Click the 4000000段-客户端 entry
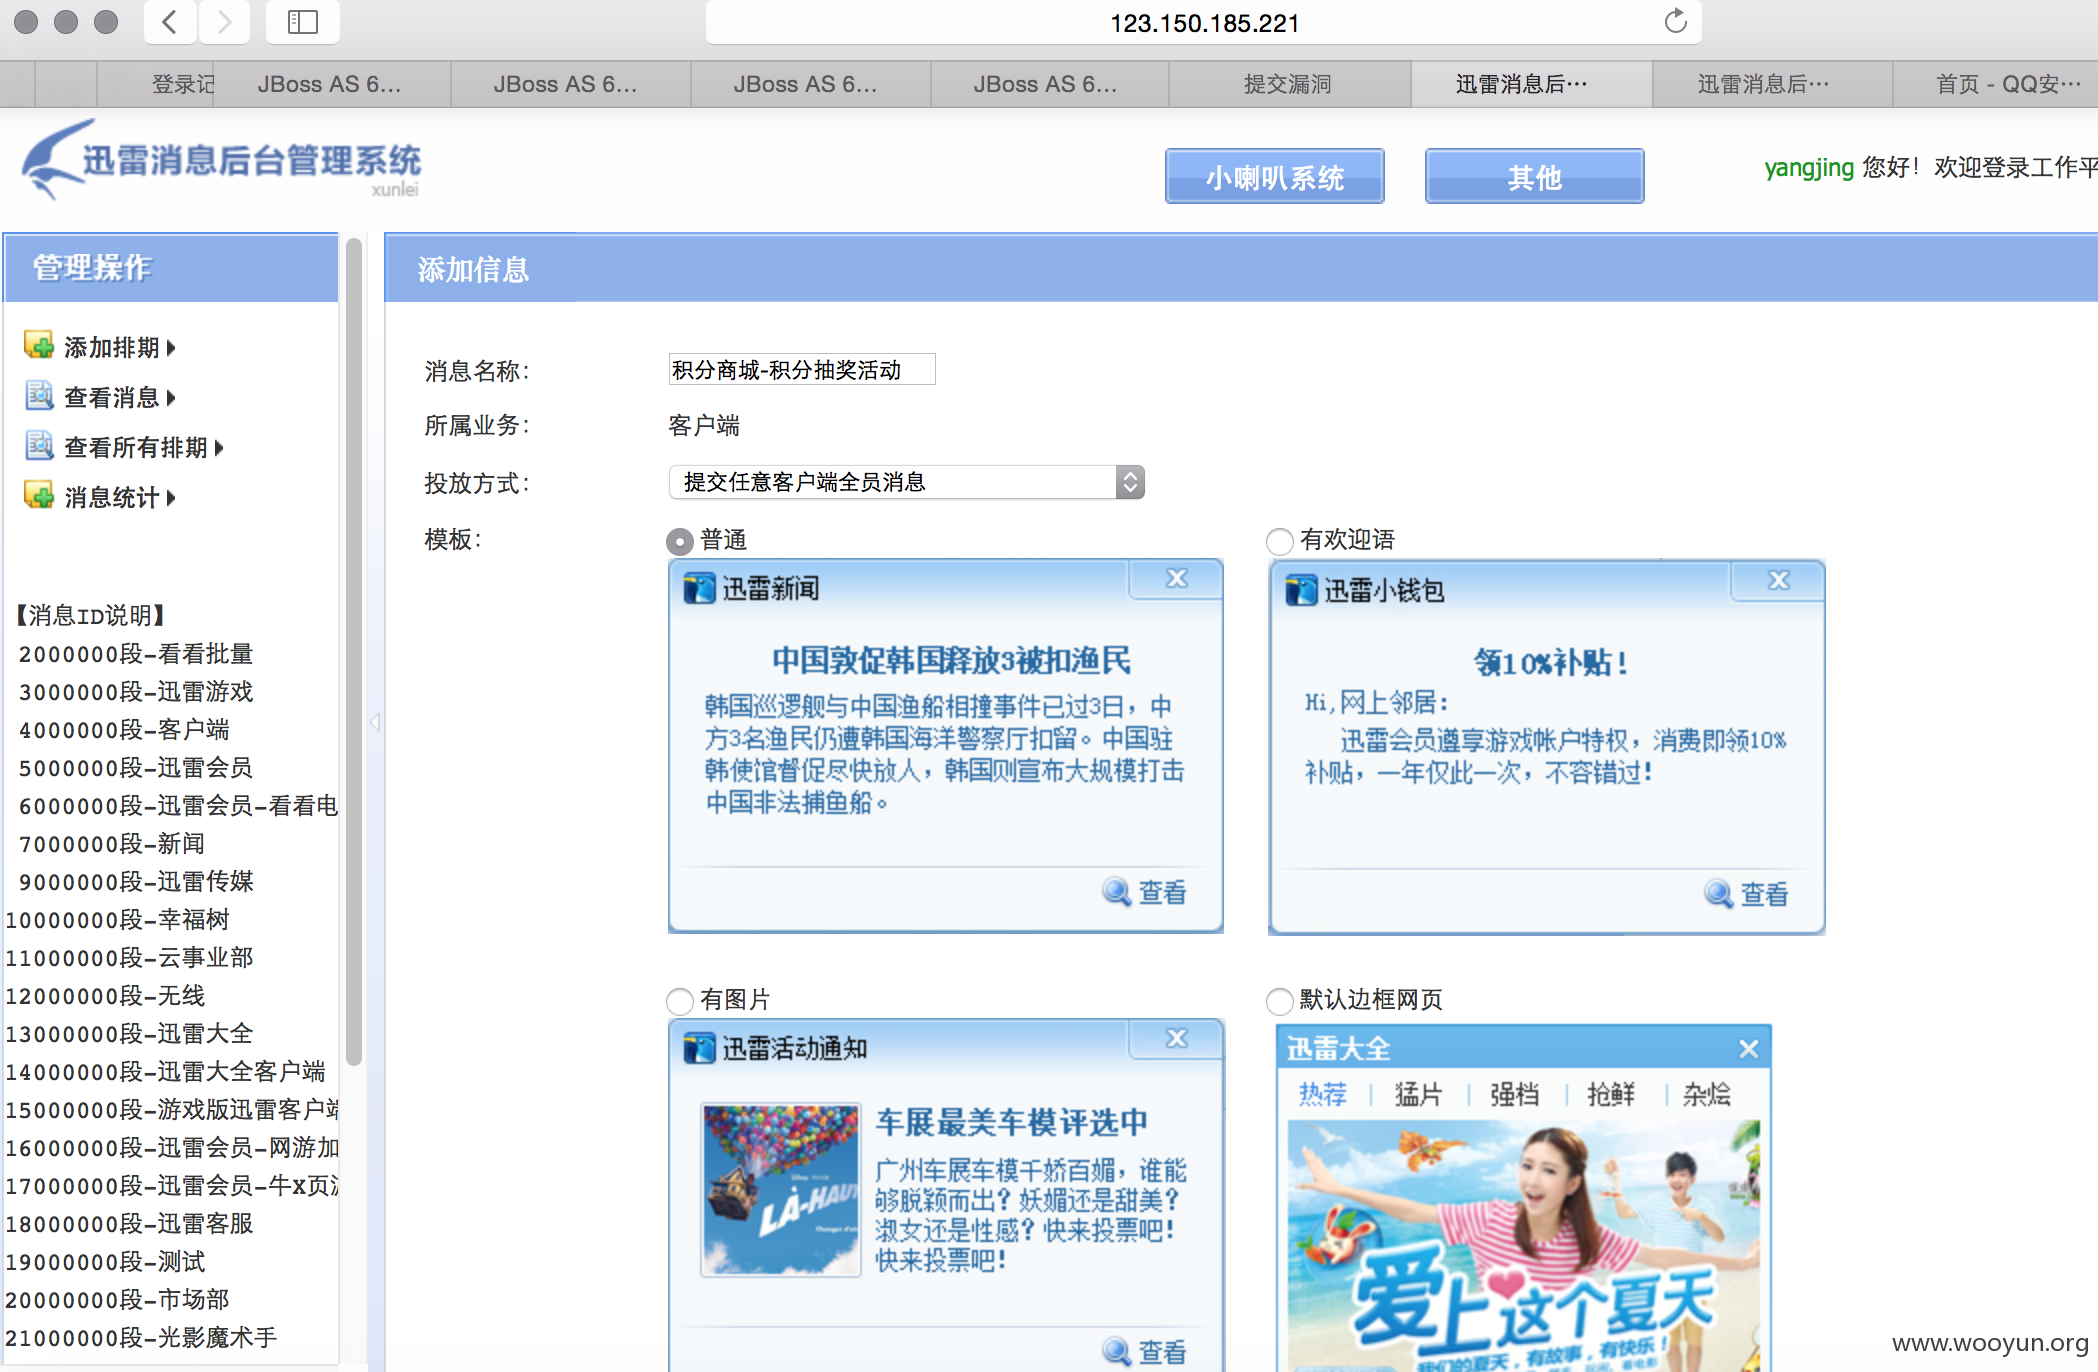The width and height of the screenshot is (2098, 1372). [x=124, y=729]
